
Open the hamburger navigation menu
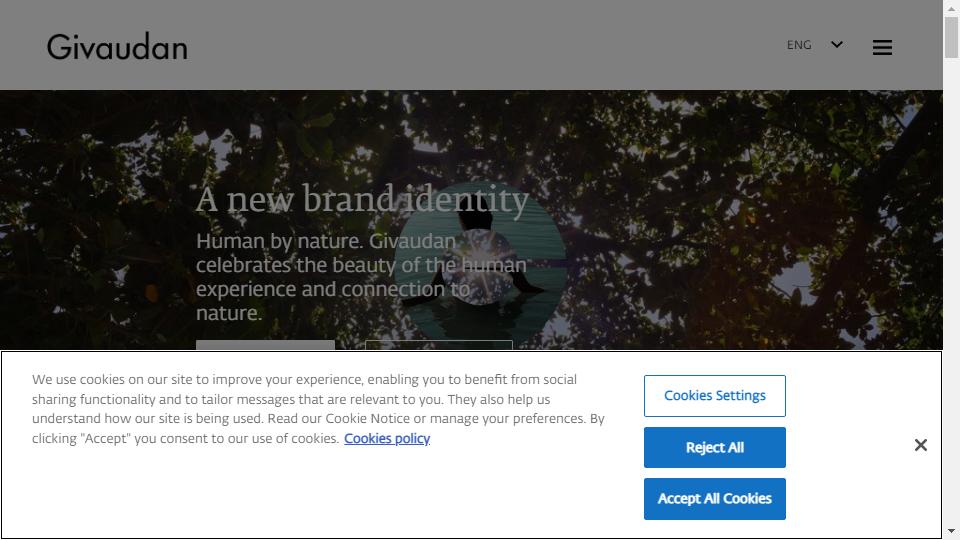(882, 47)
